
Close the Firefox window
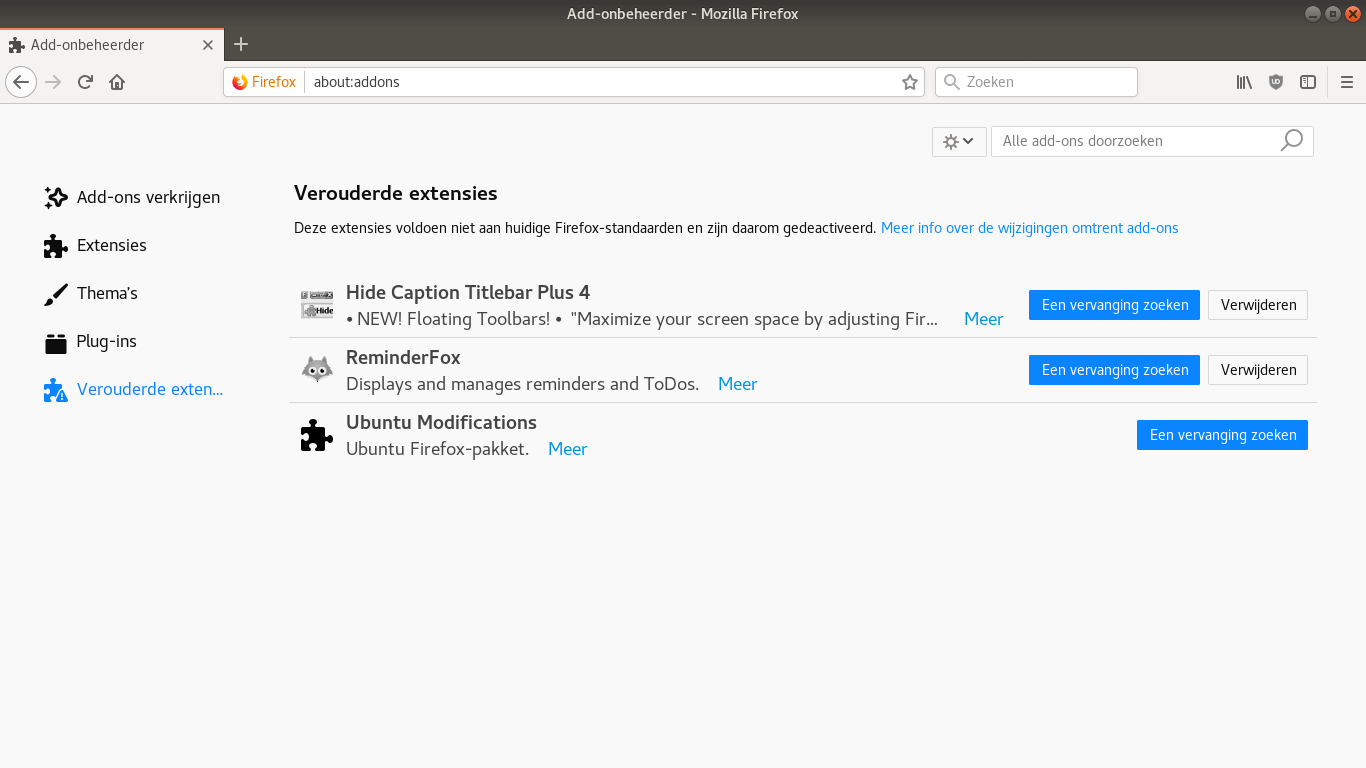[1353, 14]
